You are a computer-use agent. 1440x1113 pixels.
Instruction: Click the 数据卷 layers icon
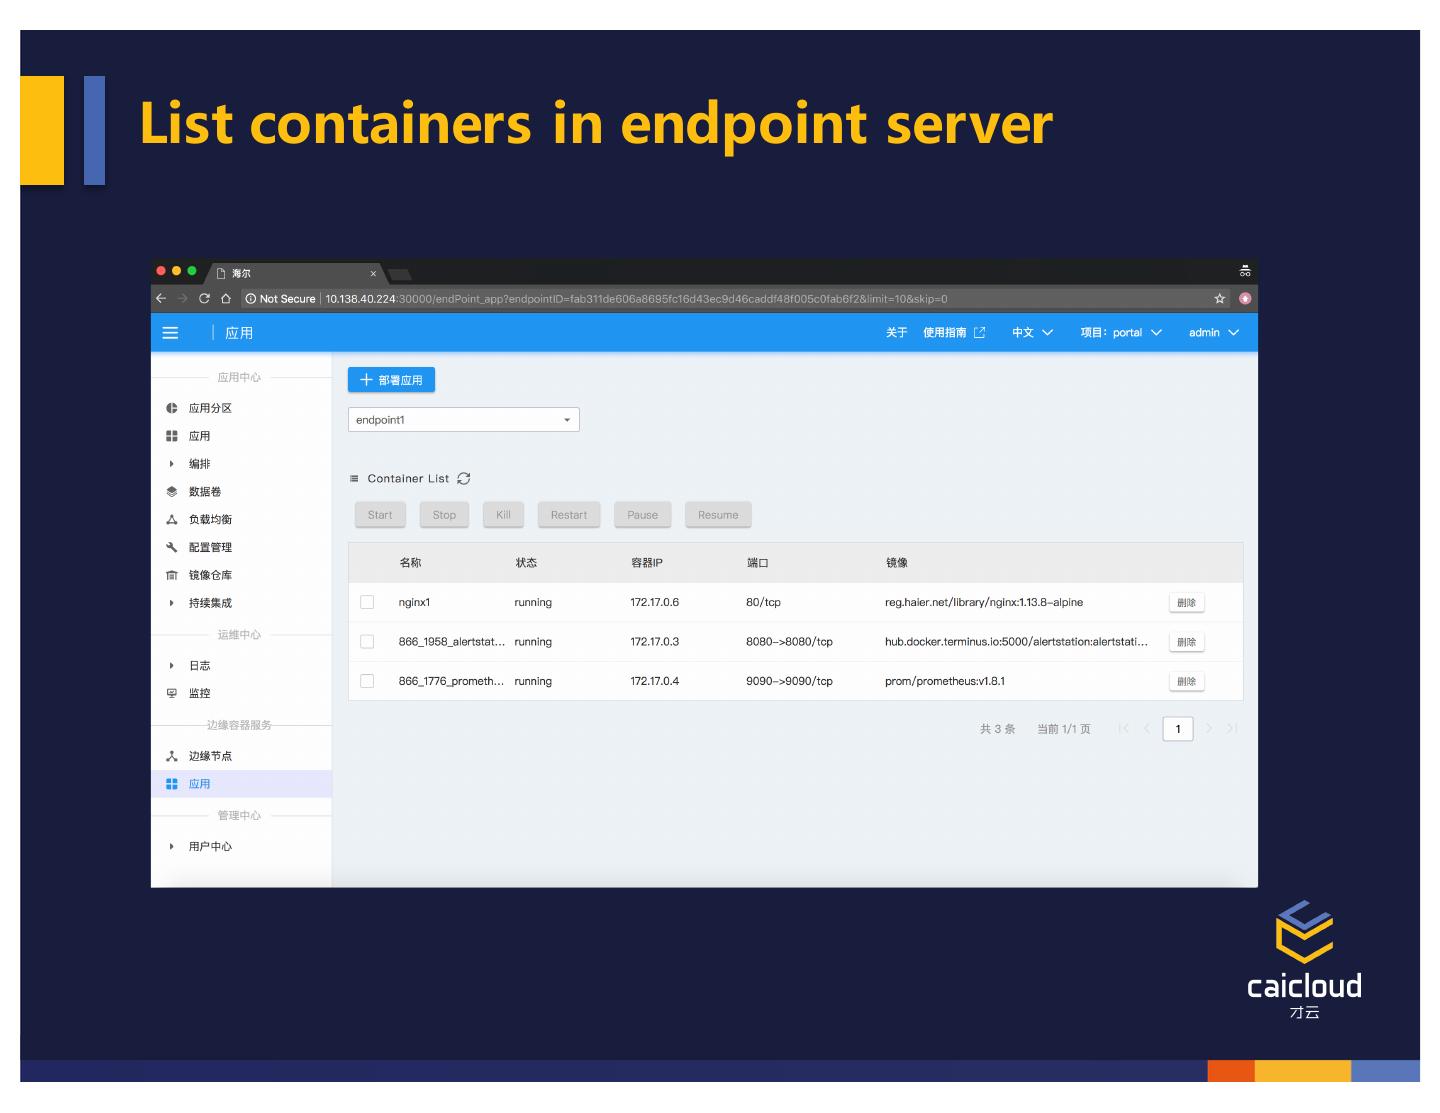pos(172,492)
